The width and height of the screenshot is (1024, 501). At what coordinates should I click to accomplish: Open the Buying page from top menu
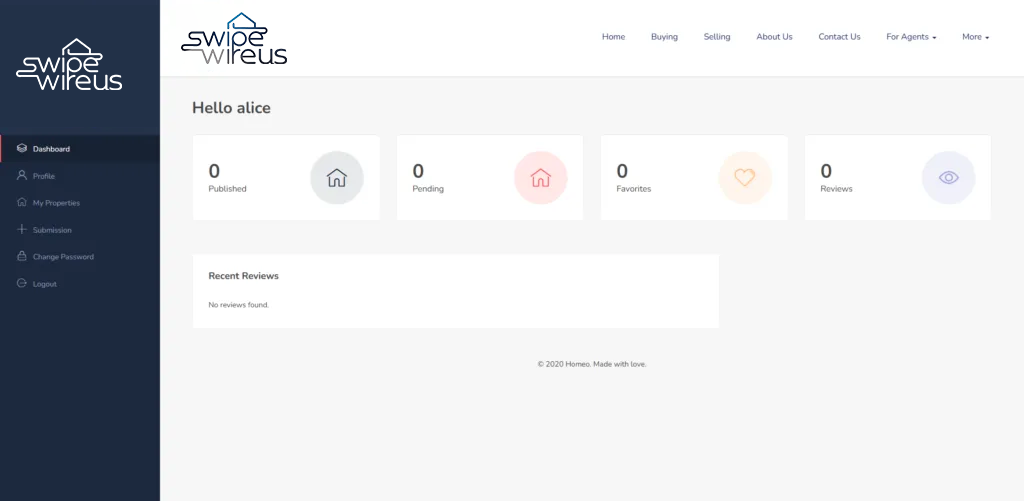[664, 37]
